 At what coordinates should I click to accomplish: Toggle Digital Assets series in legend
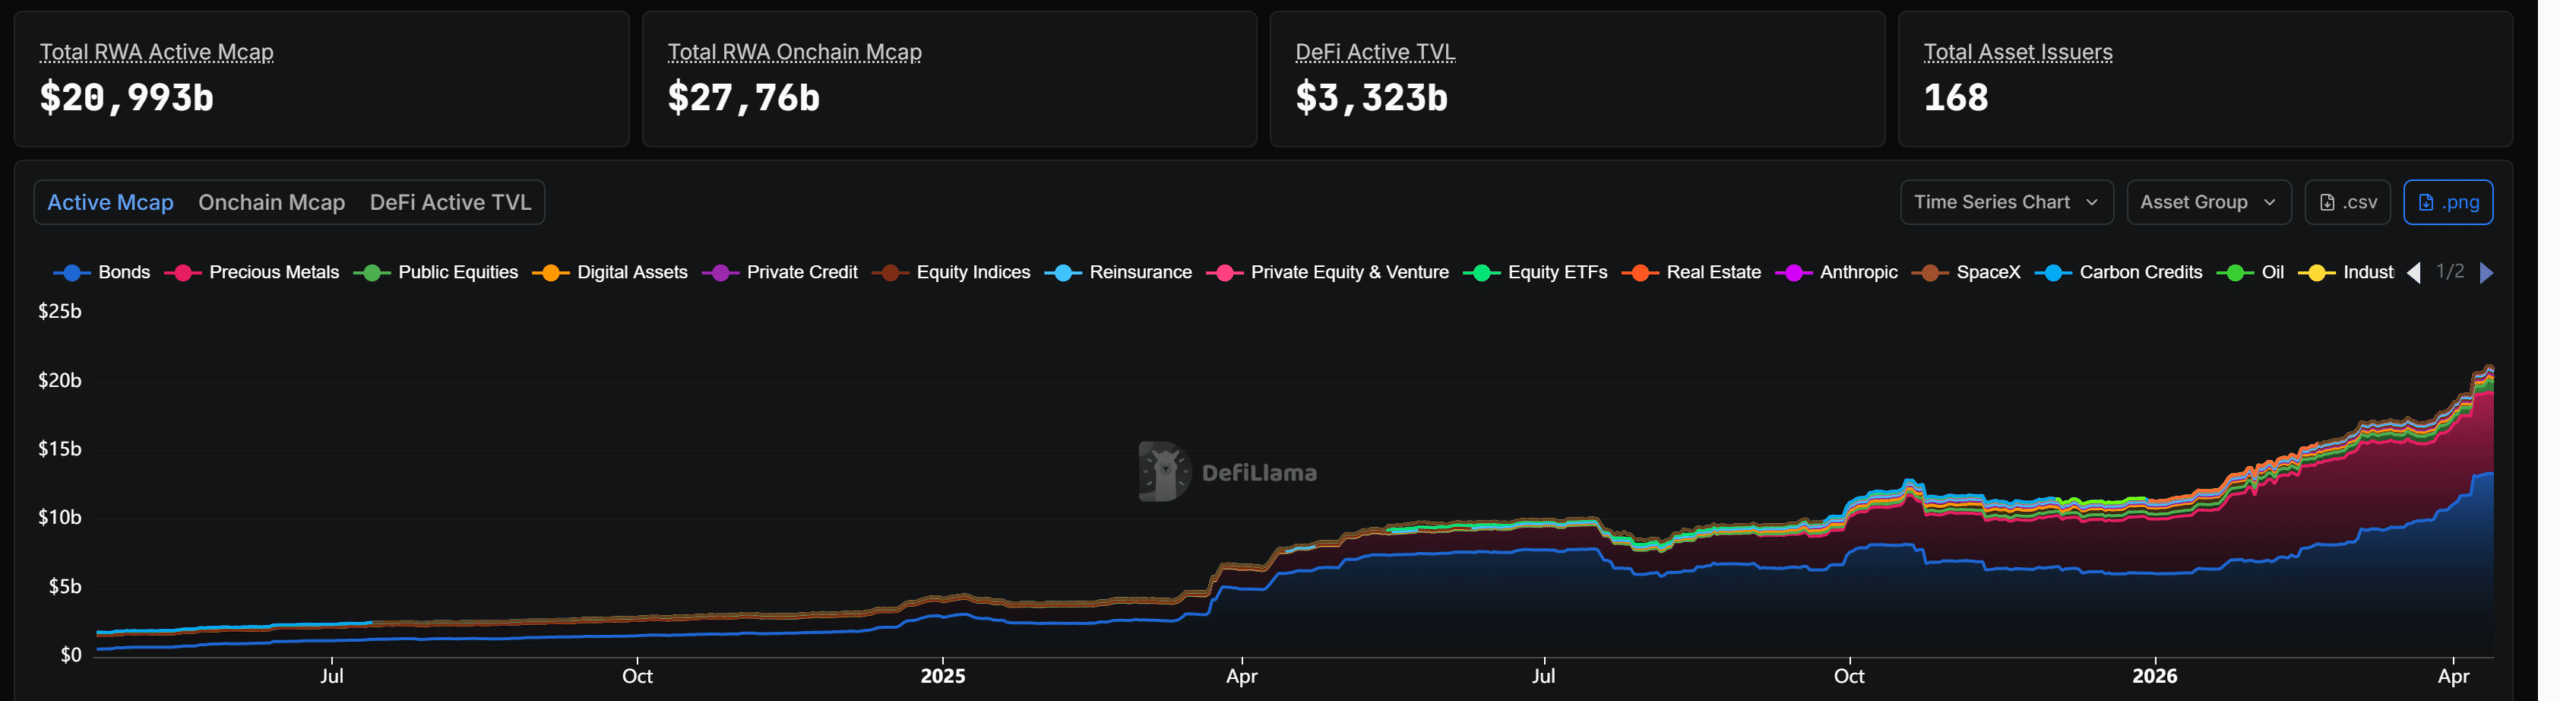(x=610, y=272)
